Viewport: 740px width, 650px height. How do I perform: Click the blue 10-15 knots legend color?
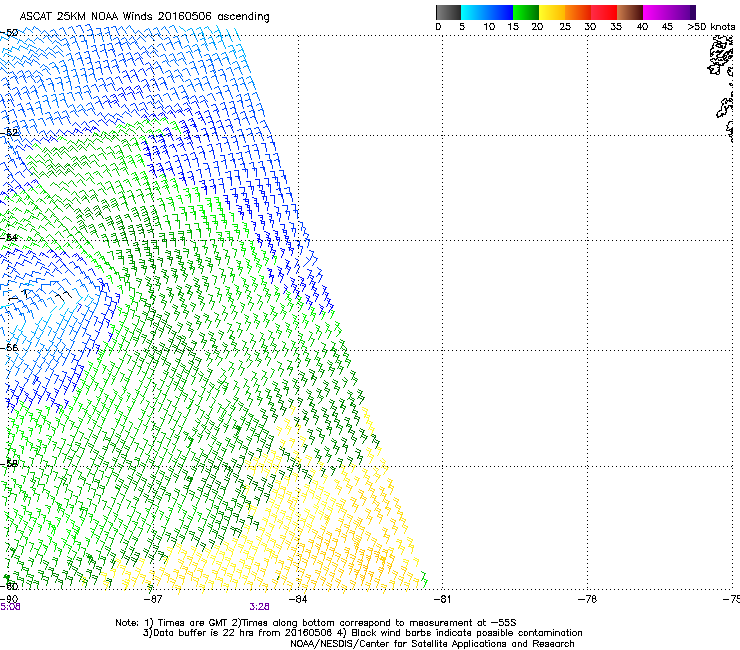[x=500, y=12]
